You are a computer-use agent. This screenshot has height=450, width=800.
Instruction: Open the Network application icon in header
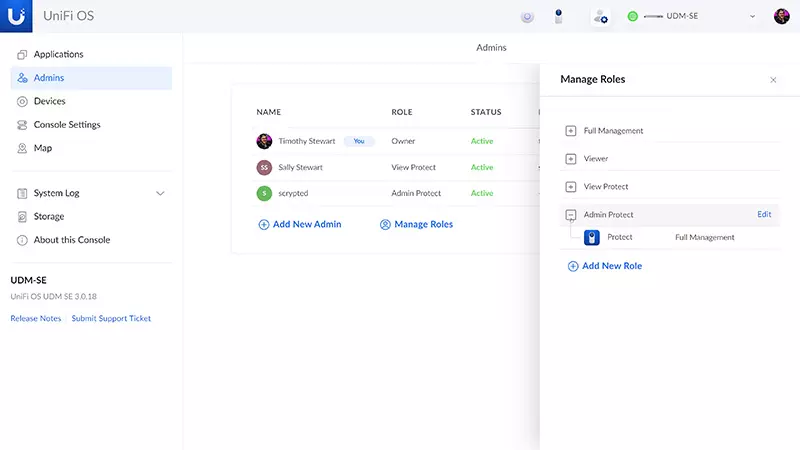click(x=527, y=17)
